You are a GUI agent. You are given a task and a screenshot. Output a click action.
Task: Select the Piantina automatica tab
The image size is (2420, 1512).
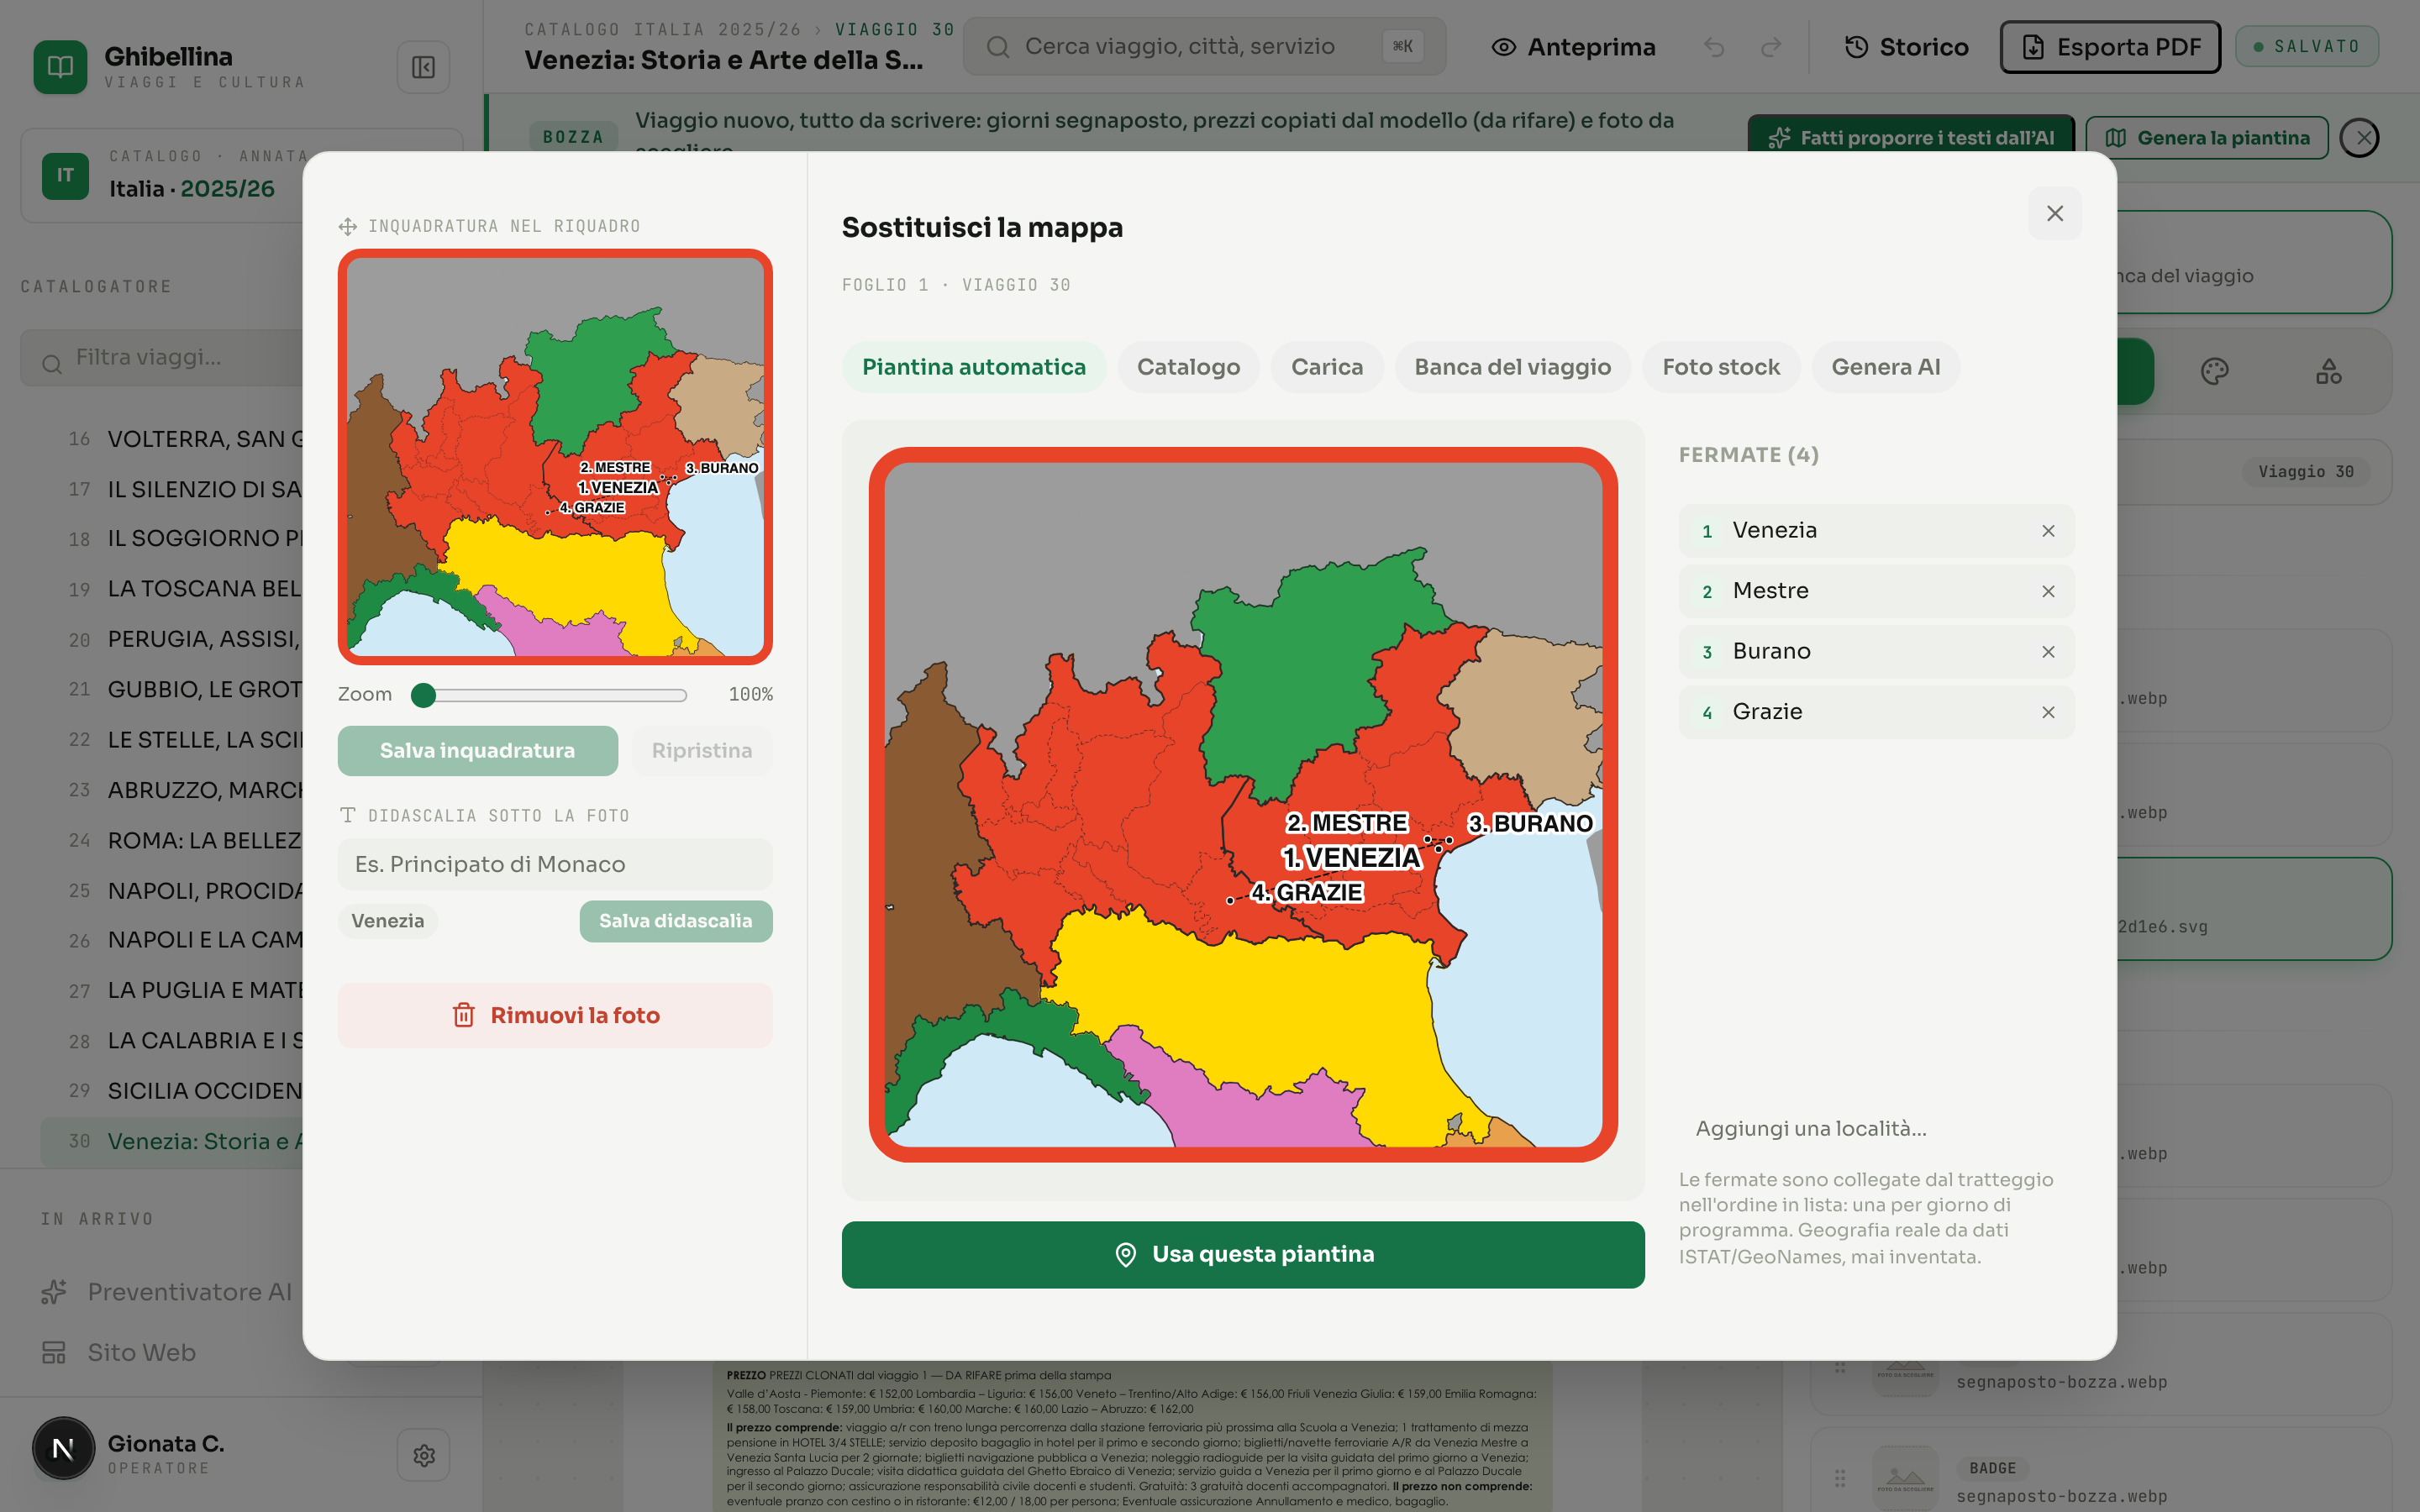point(973,367)
